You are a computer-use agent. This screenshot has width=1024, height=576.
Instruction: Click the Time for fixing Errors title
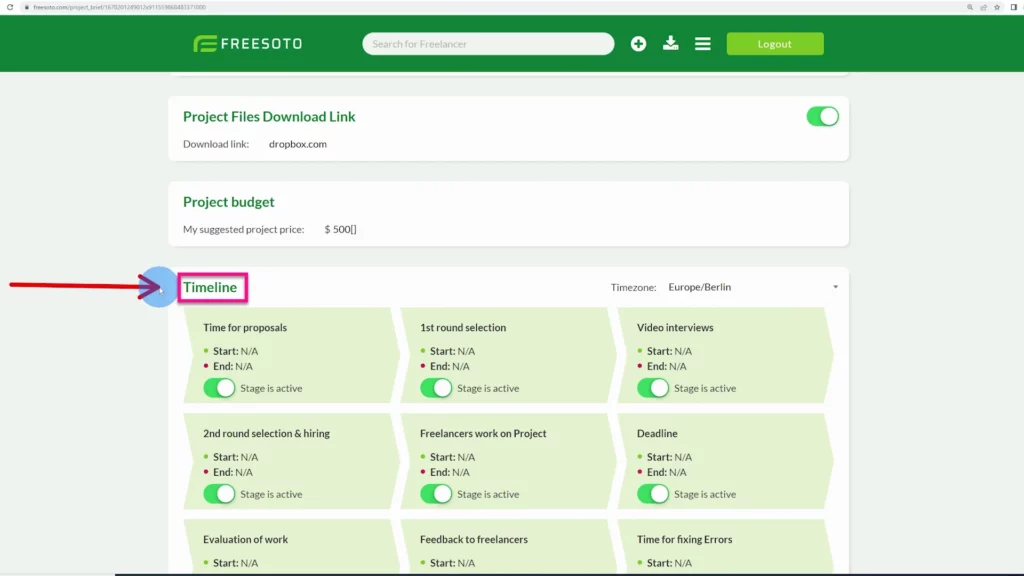pyautogui.click(x=684, y=539)
